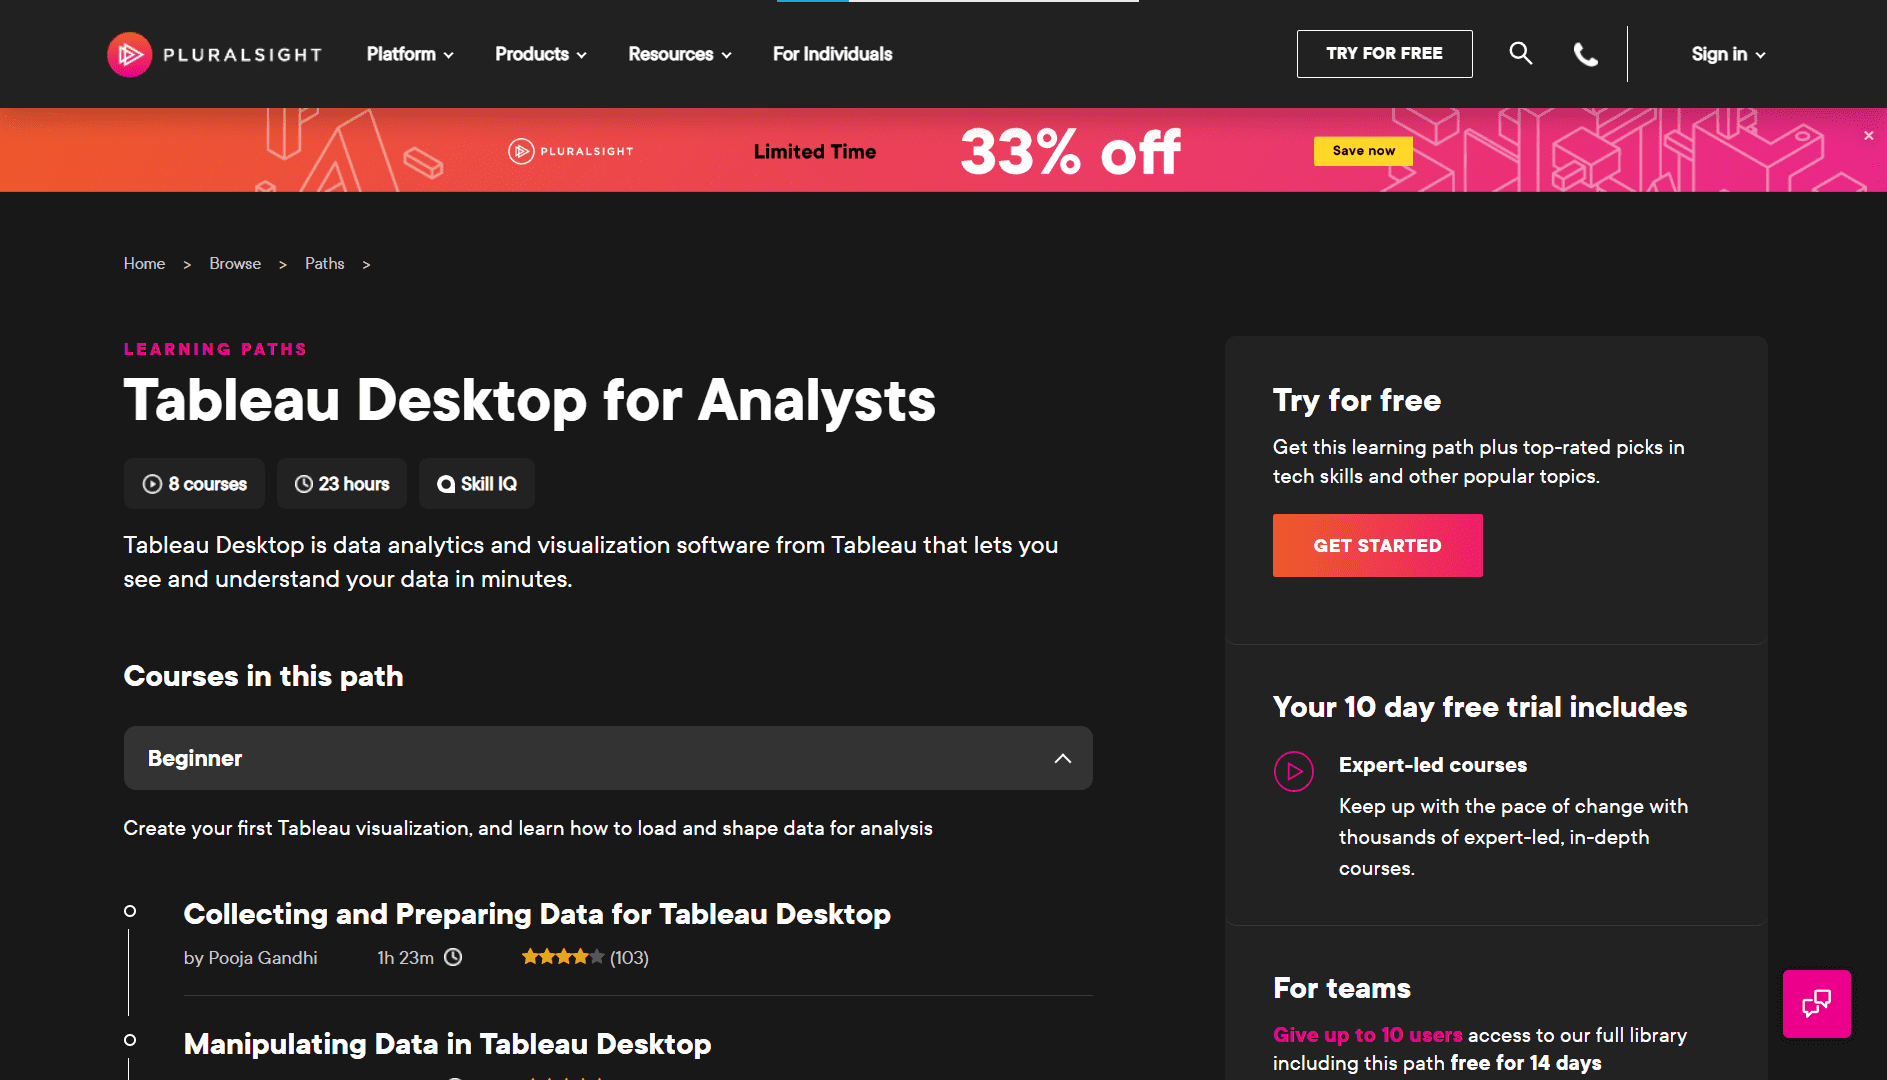The image size is (1887, 1080).
Task: Expand the Sign in dropdown
Action: (1727, 54)
